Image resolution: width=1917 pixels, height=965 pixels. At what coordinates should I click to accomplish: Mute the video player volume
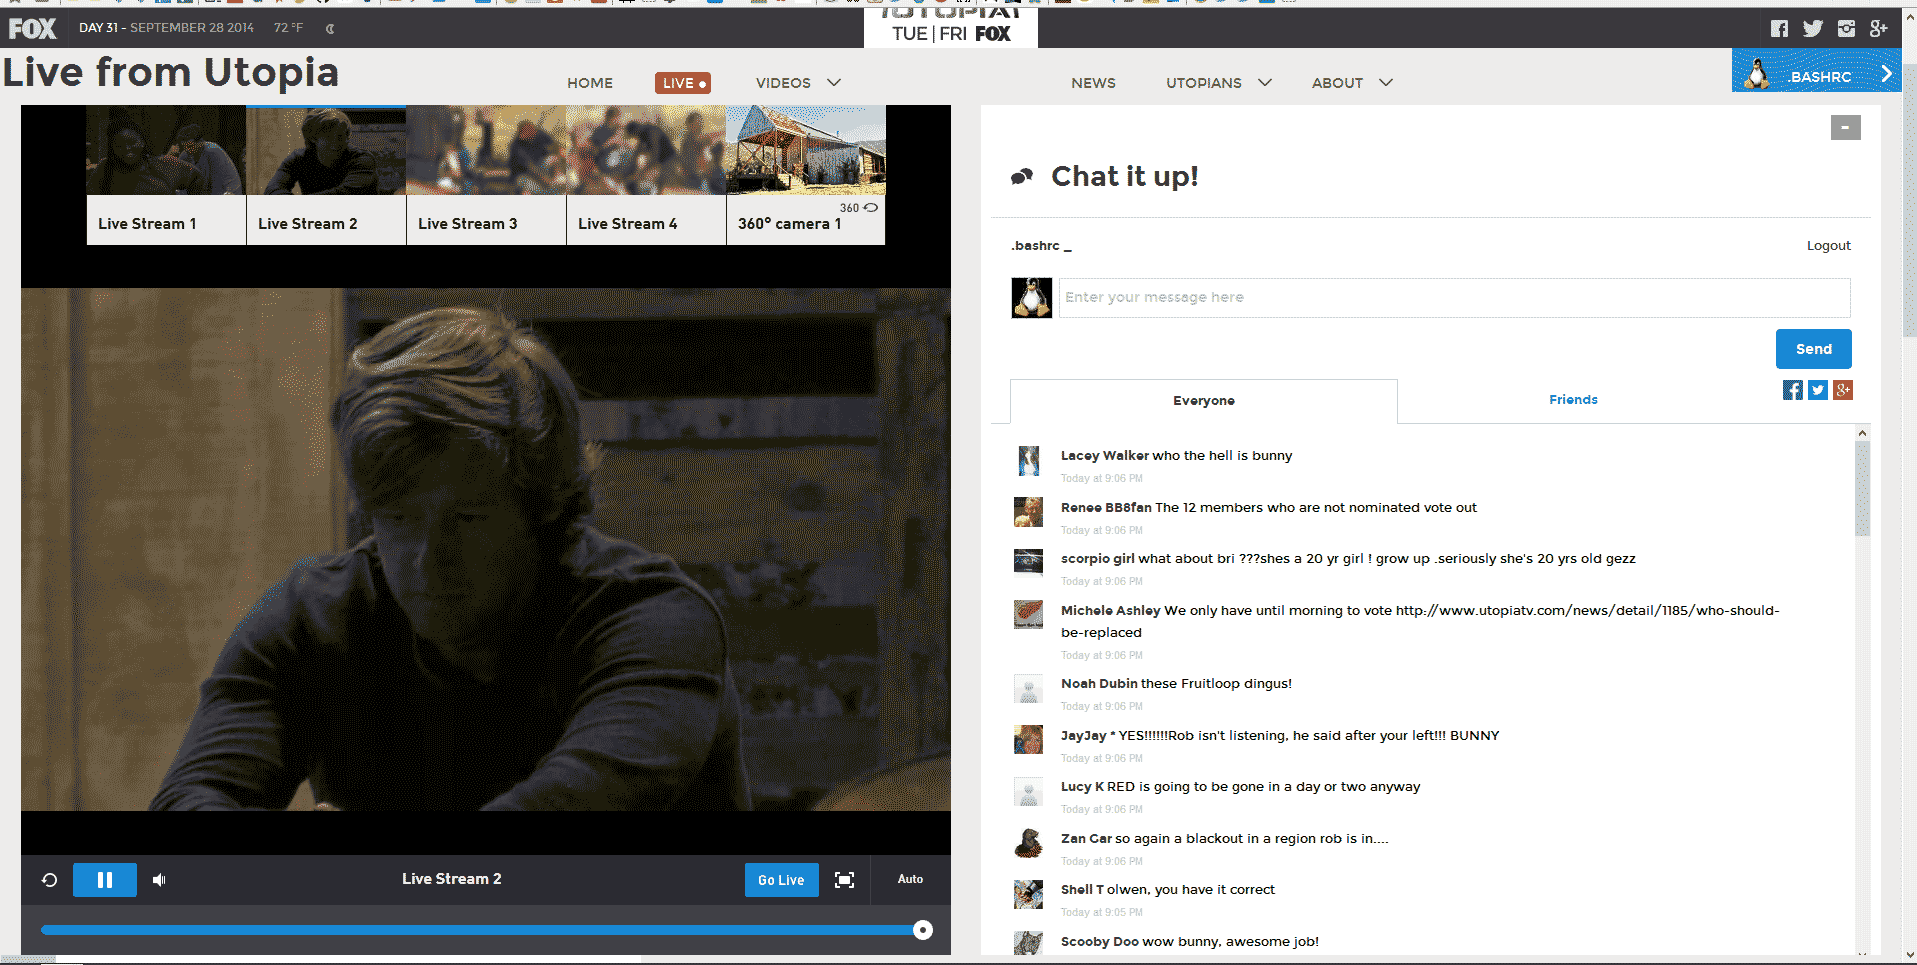159,880
